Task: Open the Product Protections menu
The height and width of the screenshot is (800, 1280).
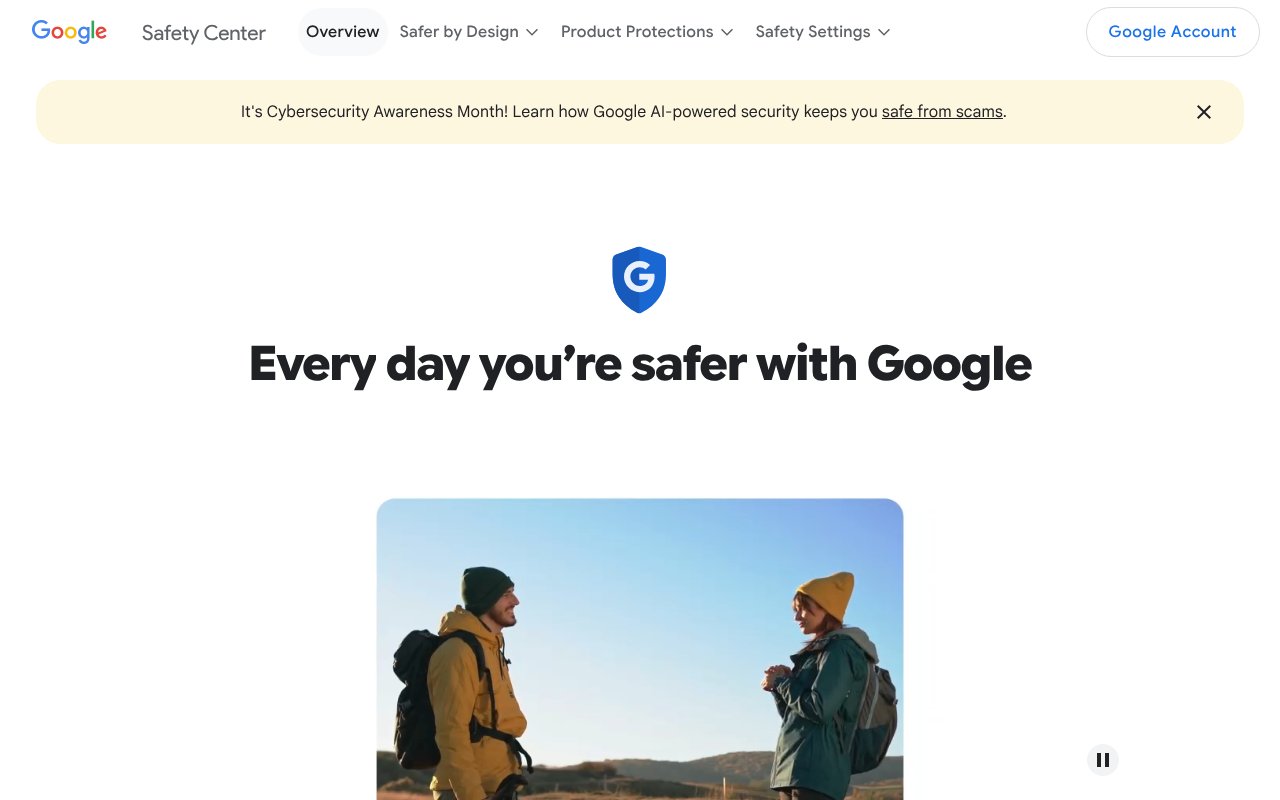Action: pyautogui.click(x=647, y=32)
